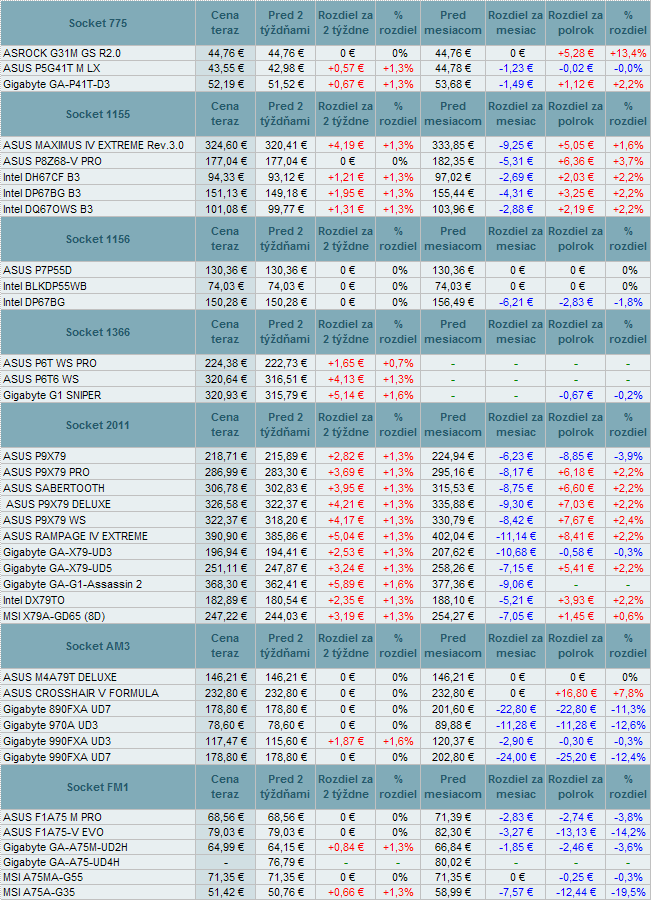651x900 pixels.
Task: Click Gigabyte GA-X79-UD3 product name
Action: tap(57, 553)
